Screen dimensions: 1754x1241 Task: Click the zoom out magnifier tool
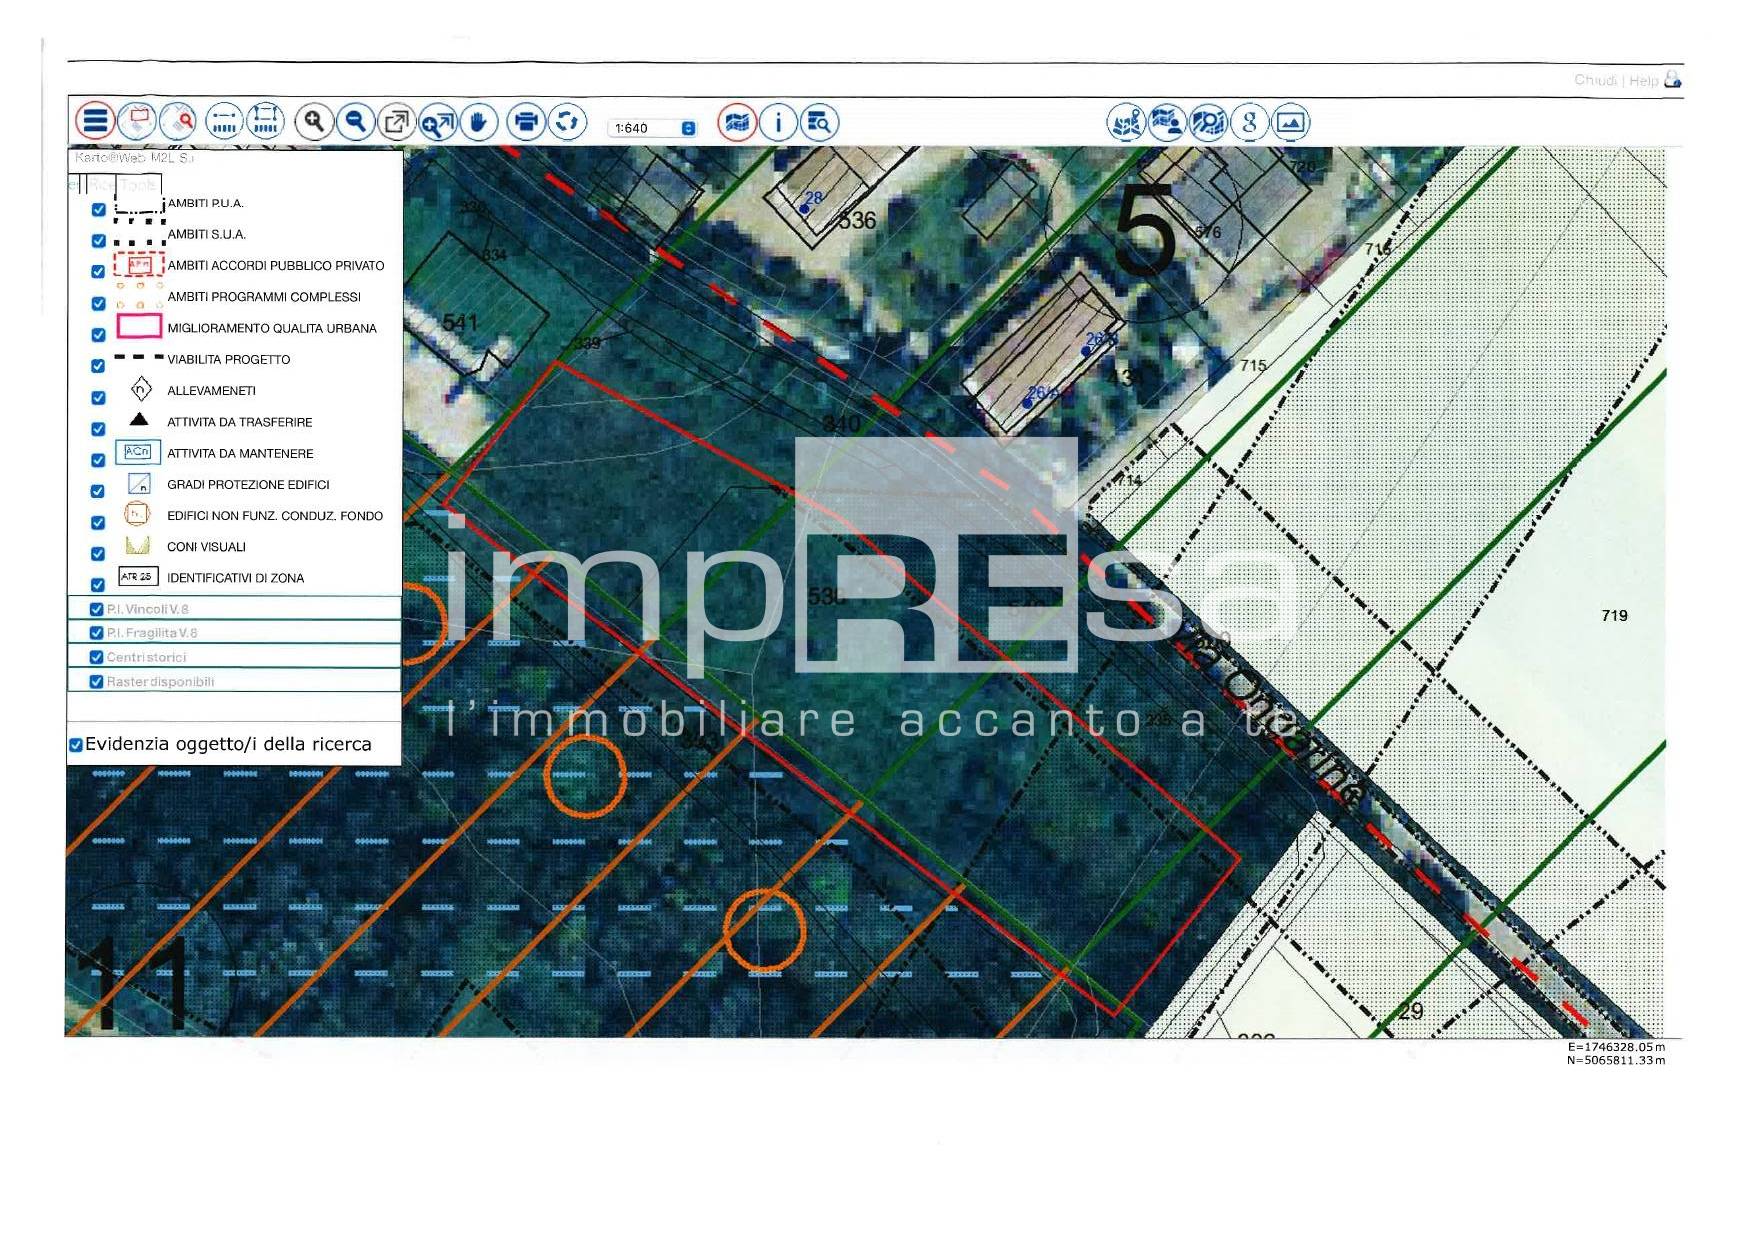355,122
